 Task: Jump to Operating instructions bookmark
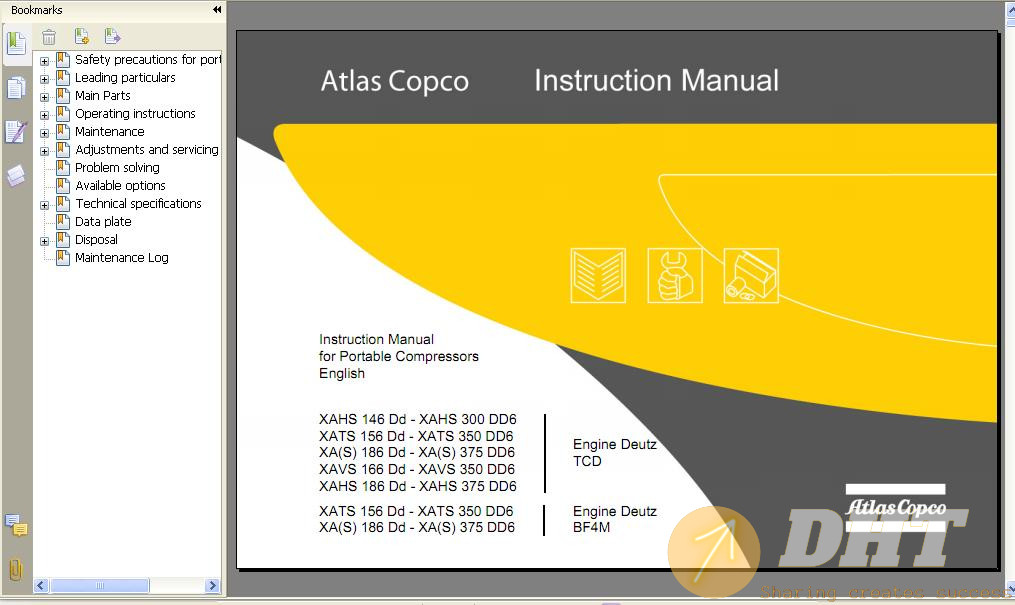click(135, 114)
